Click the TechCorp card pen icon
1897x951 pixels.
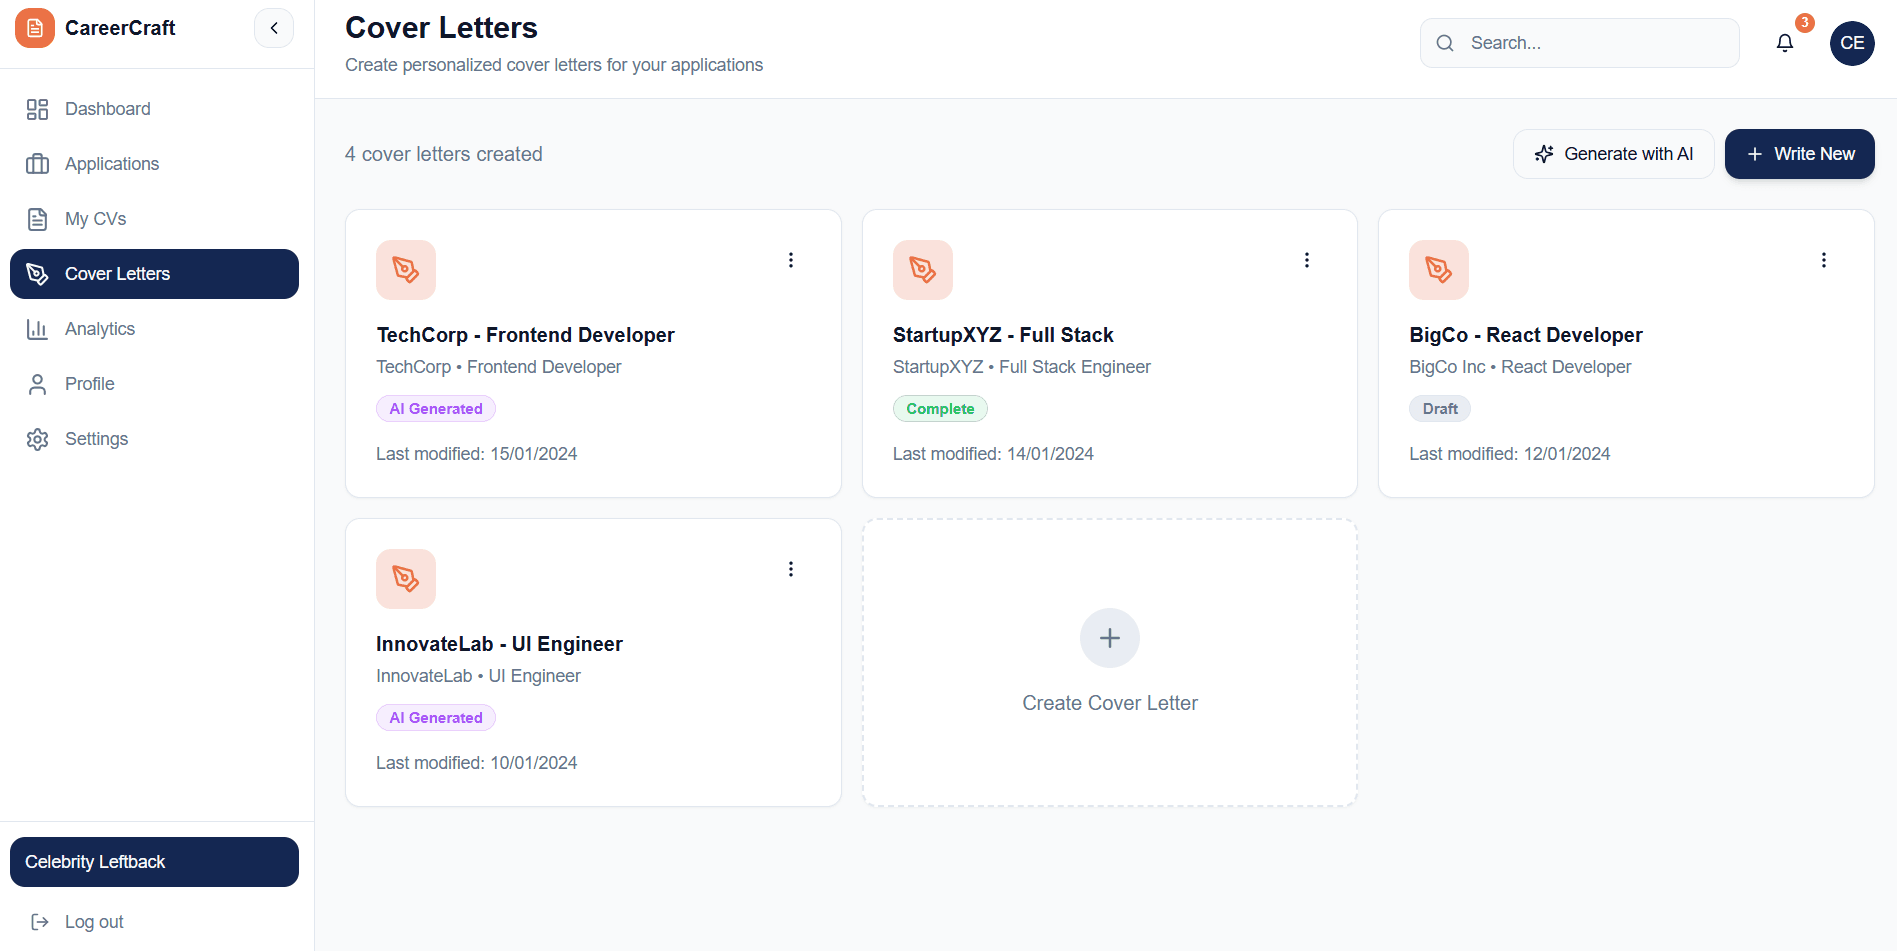pos(406,270)
